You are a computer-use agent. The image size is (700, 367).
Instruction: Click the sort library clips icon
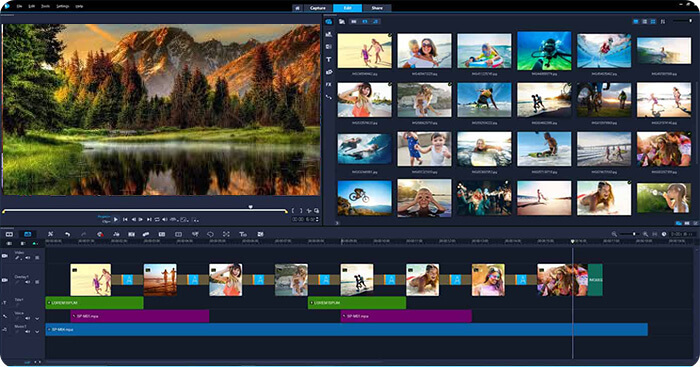pos(663,21)
